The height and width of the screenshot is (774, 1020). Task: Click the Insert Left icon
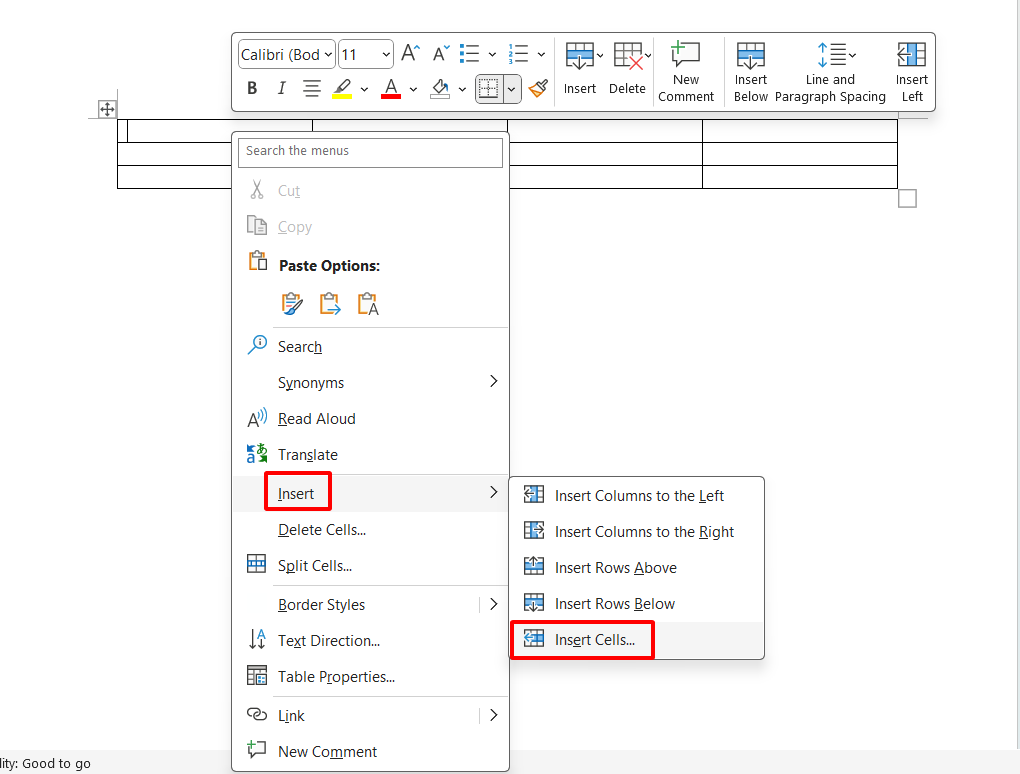(x=911, y=70)
